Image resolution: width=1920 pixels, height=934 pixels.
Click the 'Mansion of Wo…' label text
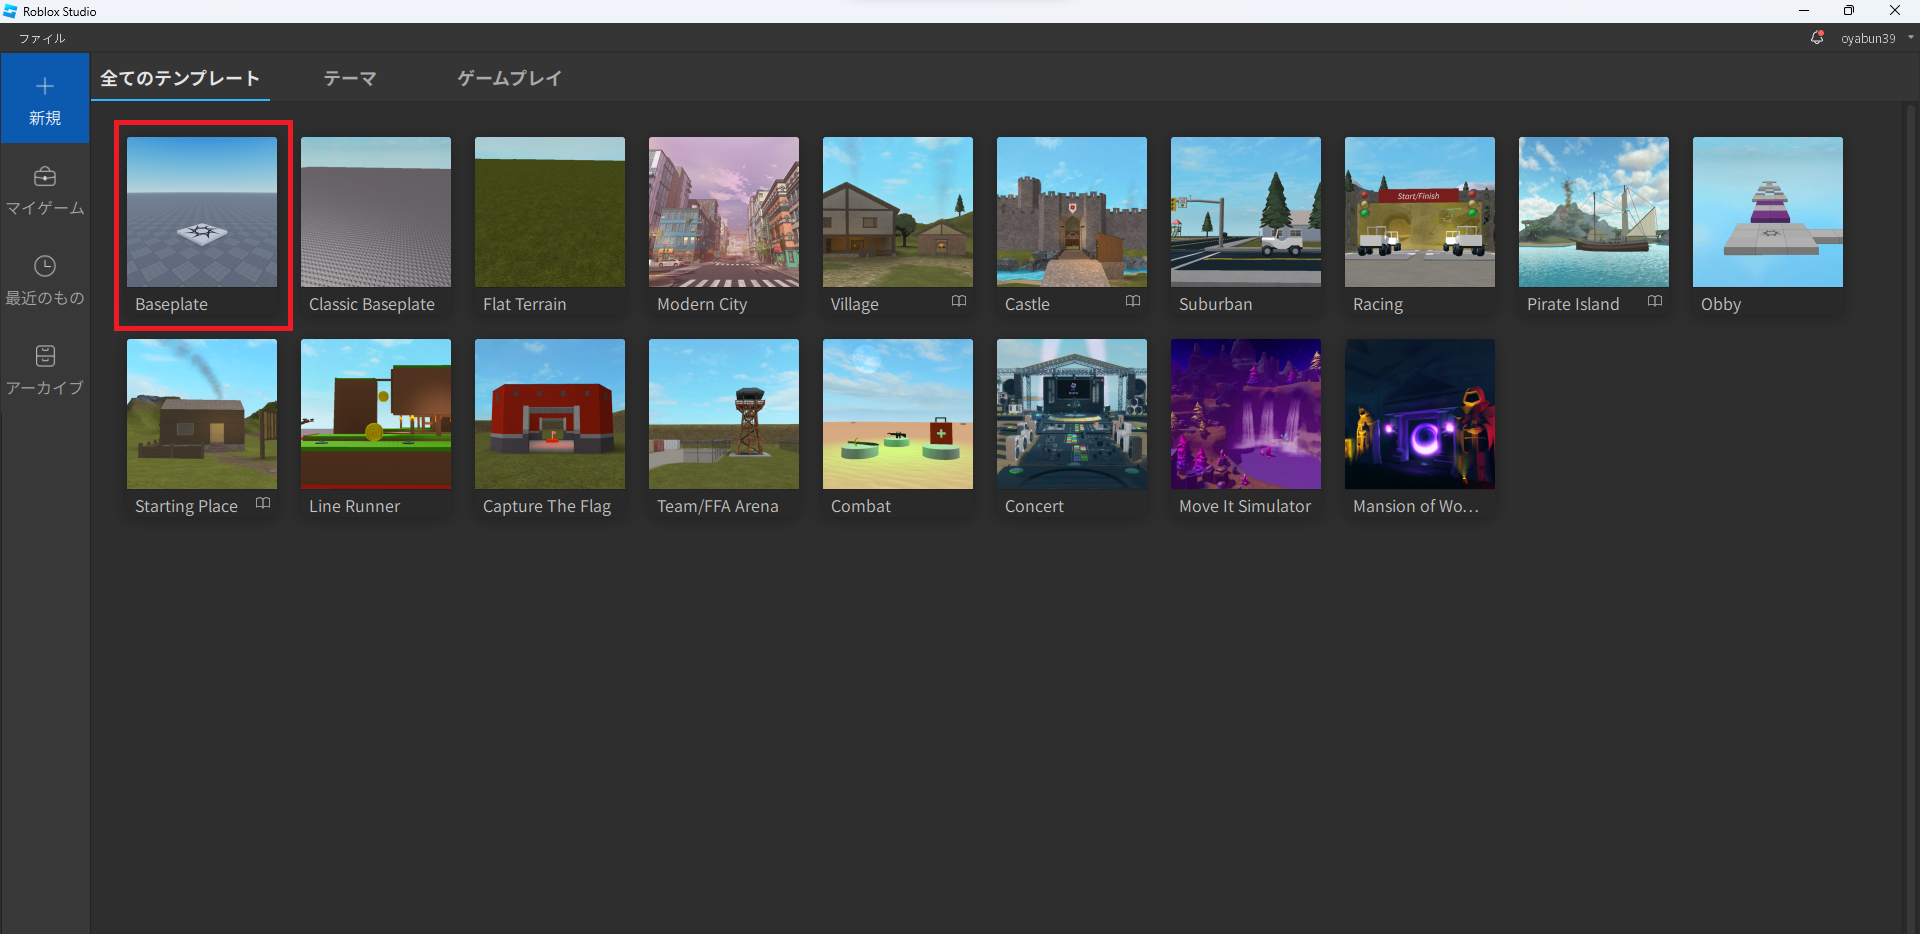1416,506
